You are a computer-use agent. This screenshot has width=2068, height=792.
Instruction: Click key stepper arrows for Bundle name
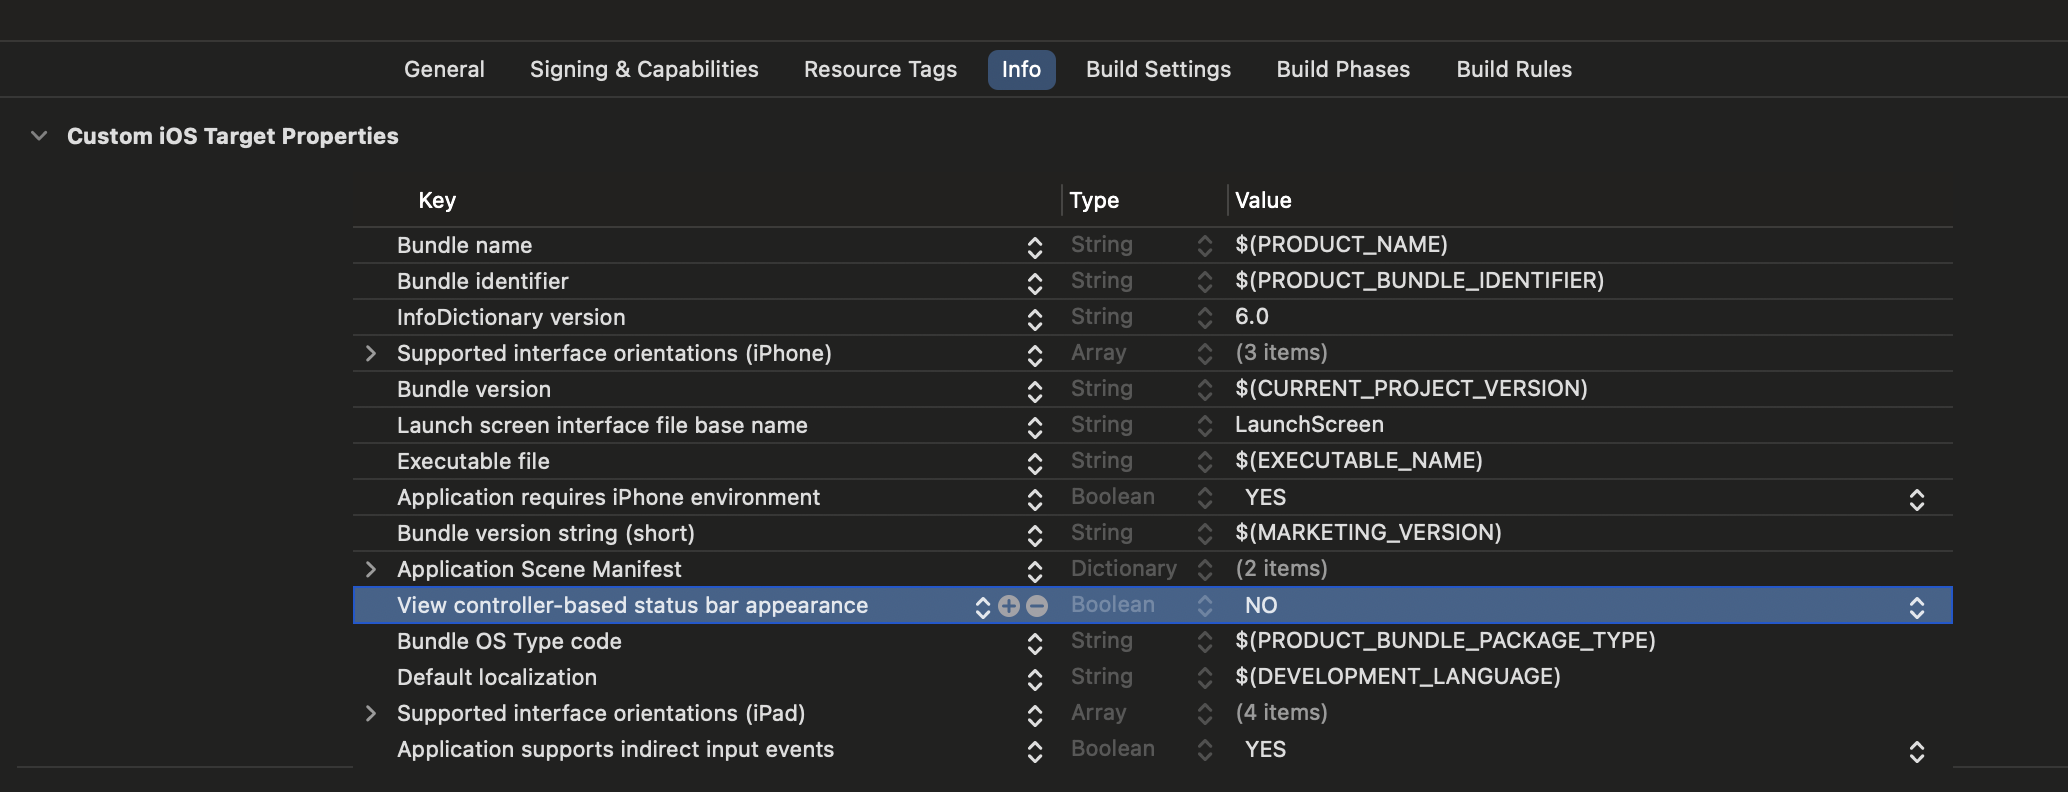point(1035,247)
